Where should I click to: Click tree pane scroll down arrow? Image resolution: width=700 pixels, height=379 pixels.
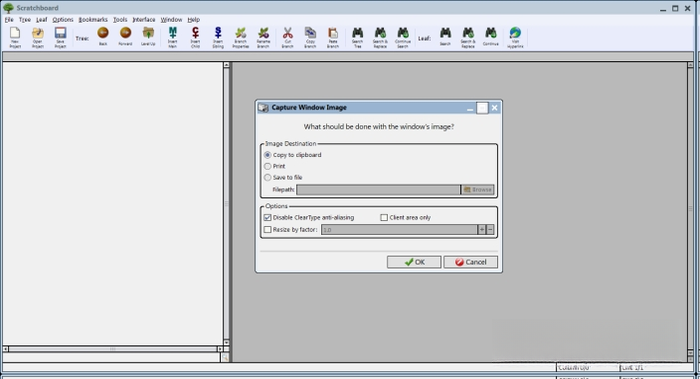(226, 342)
